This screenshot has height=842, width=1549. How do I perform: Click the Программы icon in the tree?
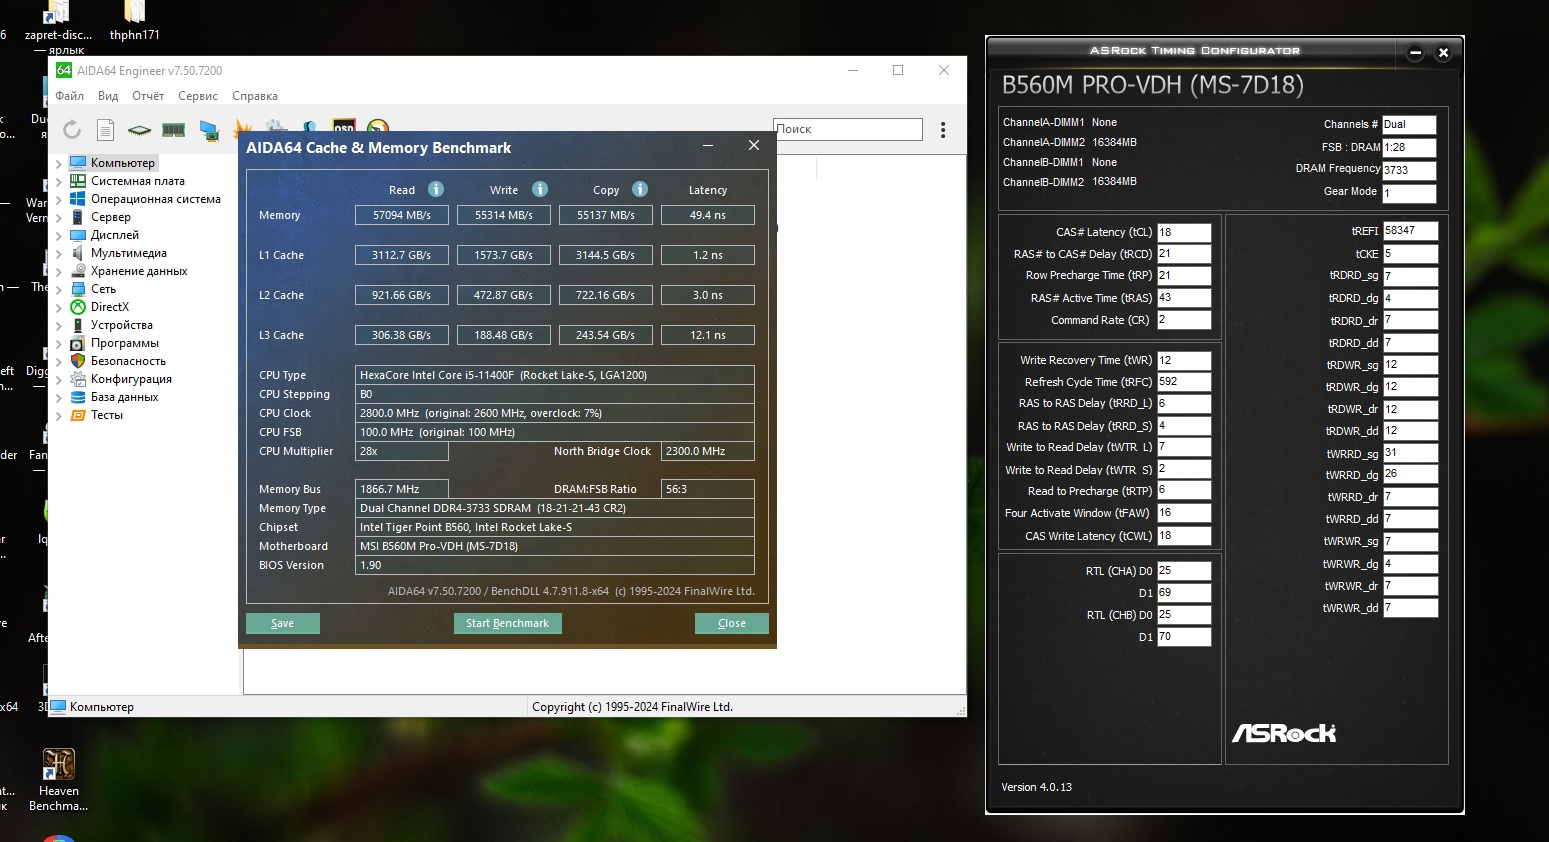[78, 343]
